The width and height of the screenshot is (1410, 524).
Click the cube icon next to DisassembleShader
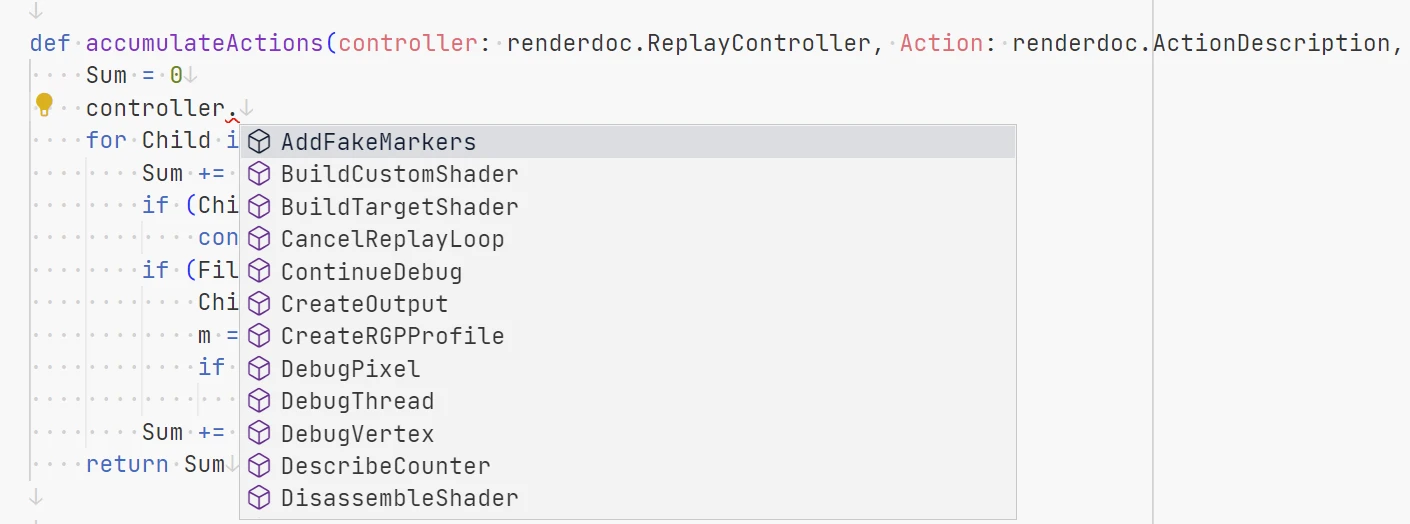tap(259, 498)
